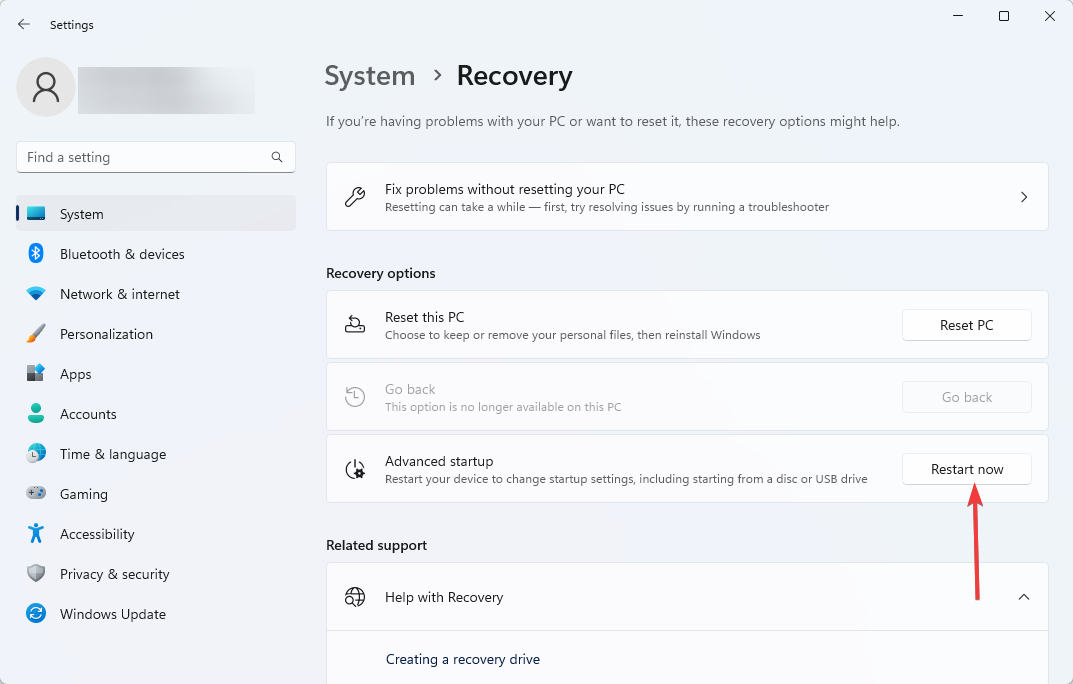
Task: Click the Apps icon in sidebar
Action: coord(36,374)
